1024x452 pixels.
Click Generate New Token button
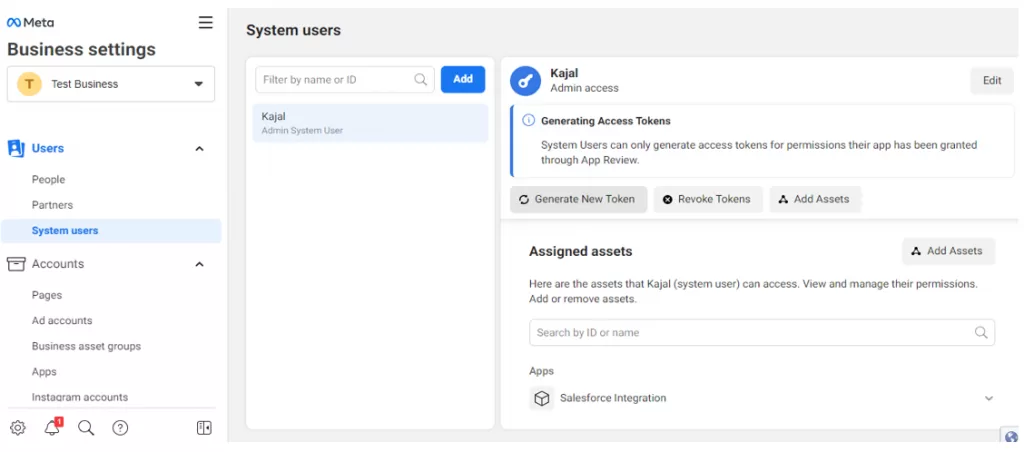click(579, 199)
